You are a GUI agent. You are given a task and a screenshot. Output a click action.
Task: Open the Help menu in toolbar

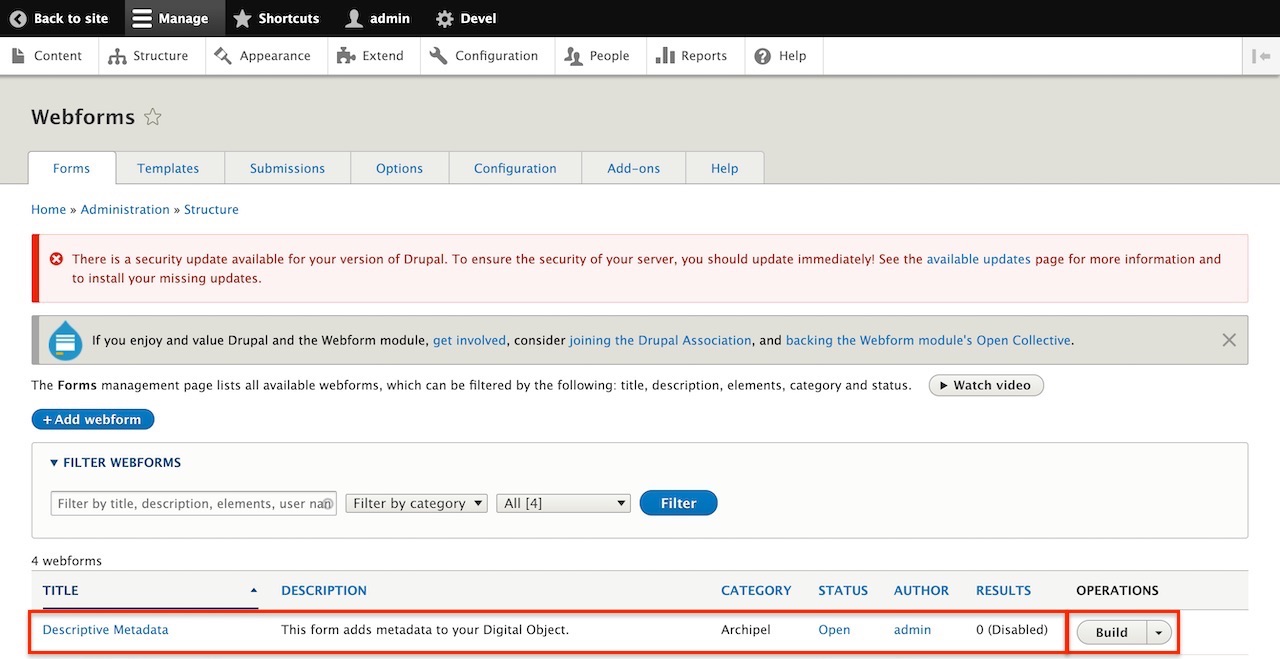pyautogui.click(x=780, y=56)
